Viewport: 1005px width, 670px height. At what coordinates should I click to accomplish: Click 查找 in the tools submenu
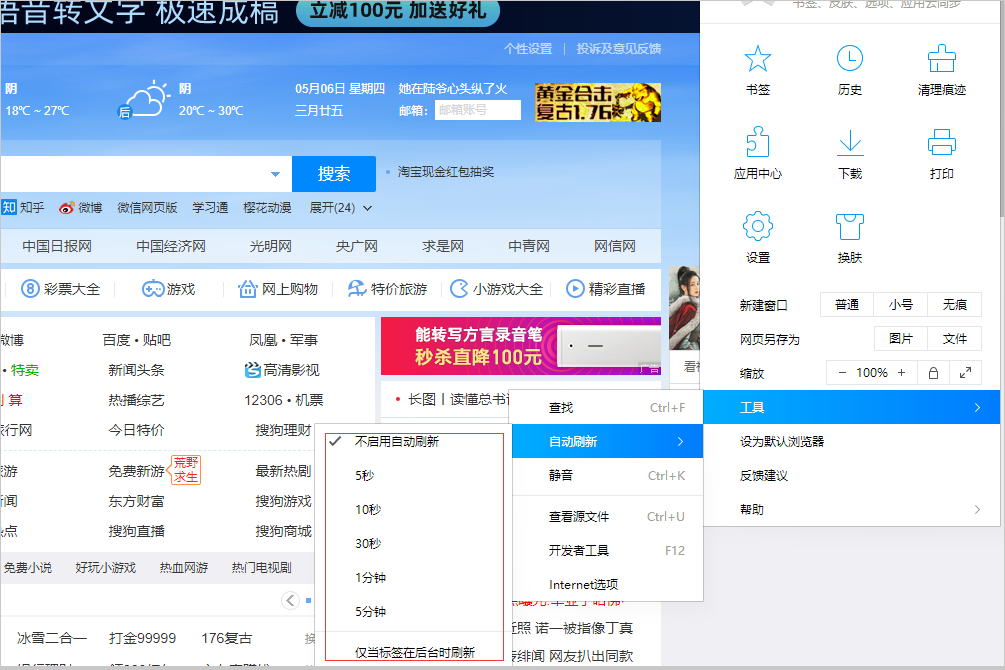(608, 407)
